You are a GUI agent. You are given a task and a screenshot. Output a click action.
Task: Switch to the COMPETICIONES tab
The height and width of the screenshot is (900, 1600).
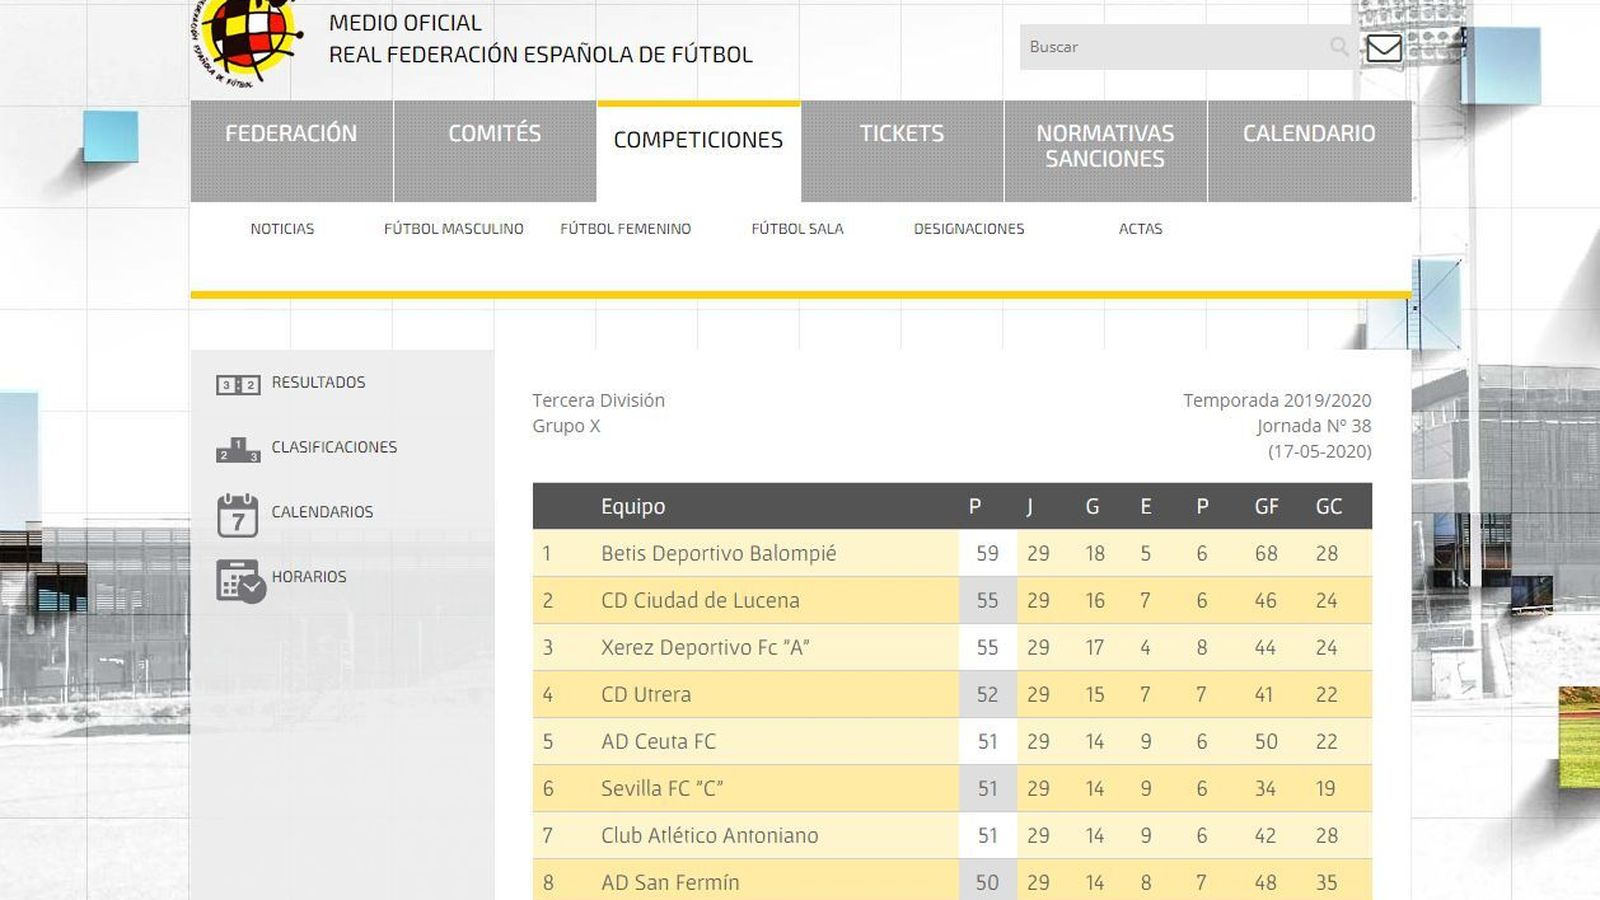(698, 140)
